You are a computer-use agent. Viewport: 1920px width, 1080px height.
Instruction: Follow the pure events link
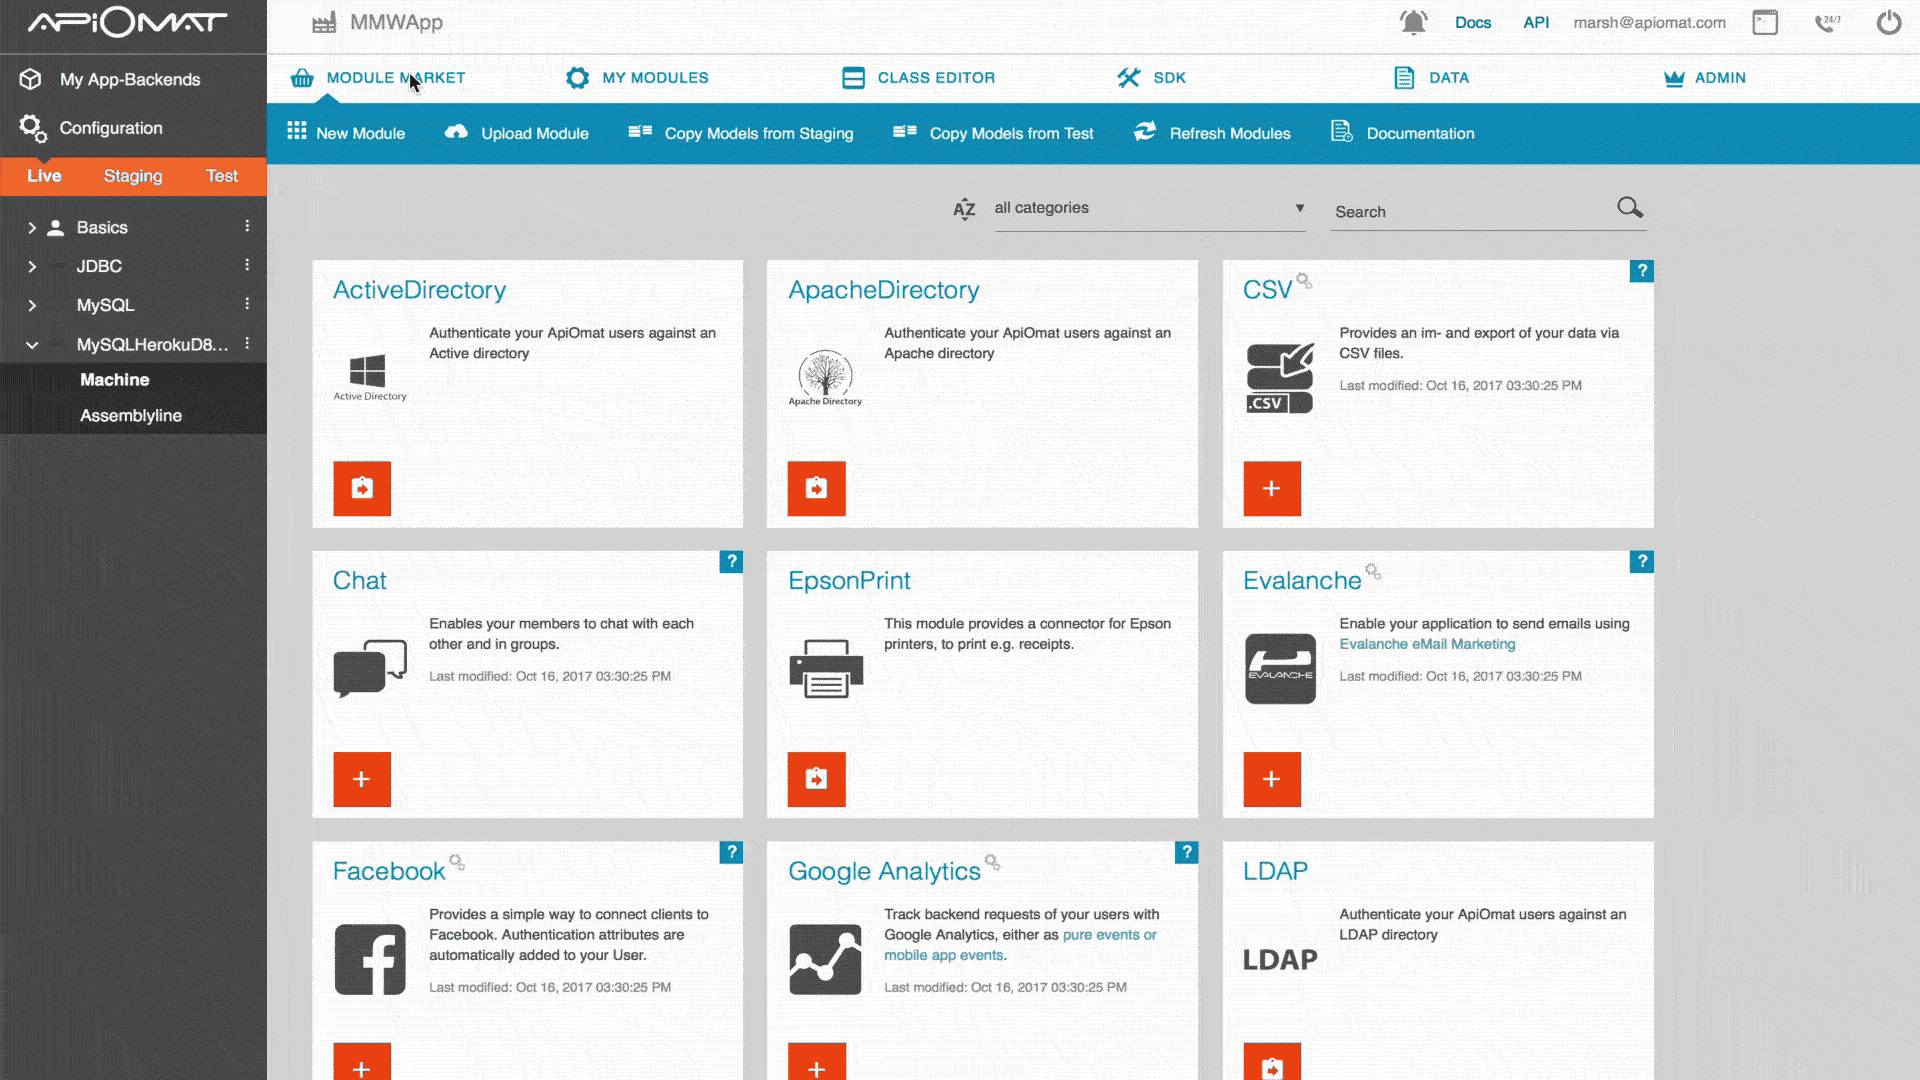pos(1109,935)
